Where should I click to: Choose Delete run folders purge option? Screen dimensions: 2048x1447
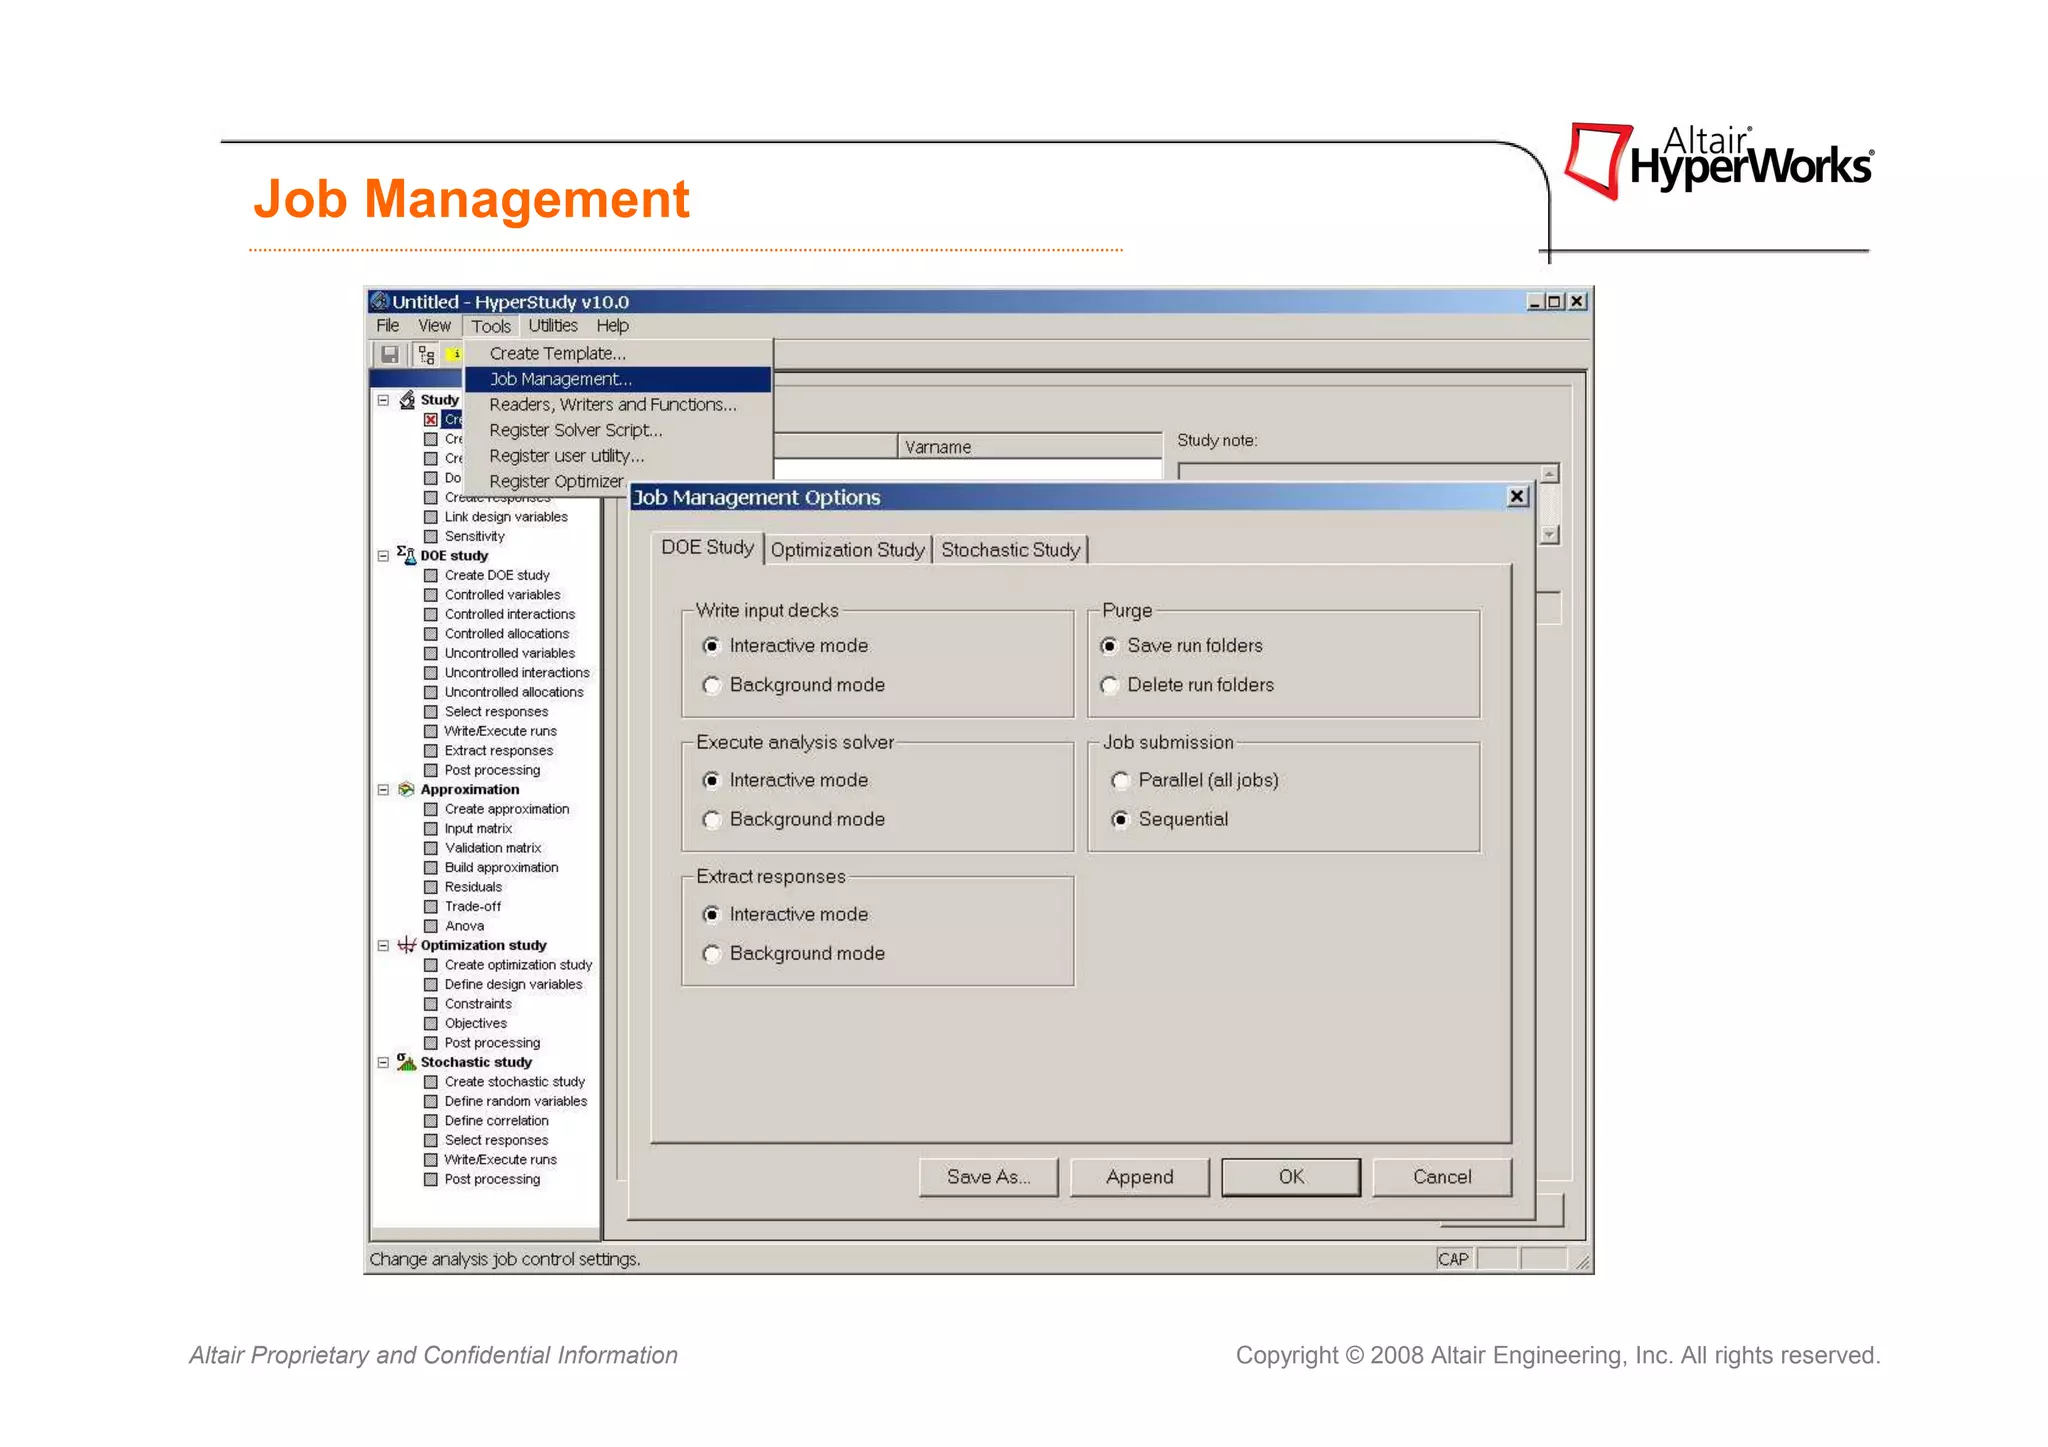(x=1109, y=685)
